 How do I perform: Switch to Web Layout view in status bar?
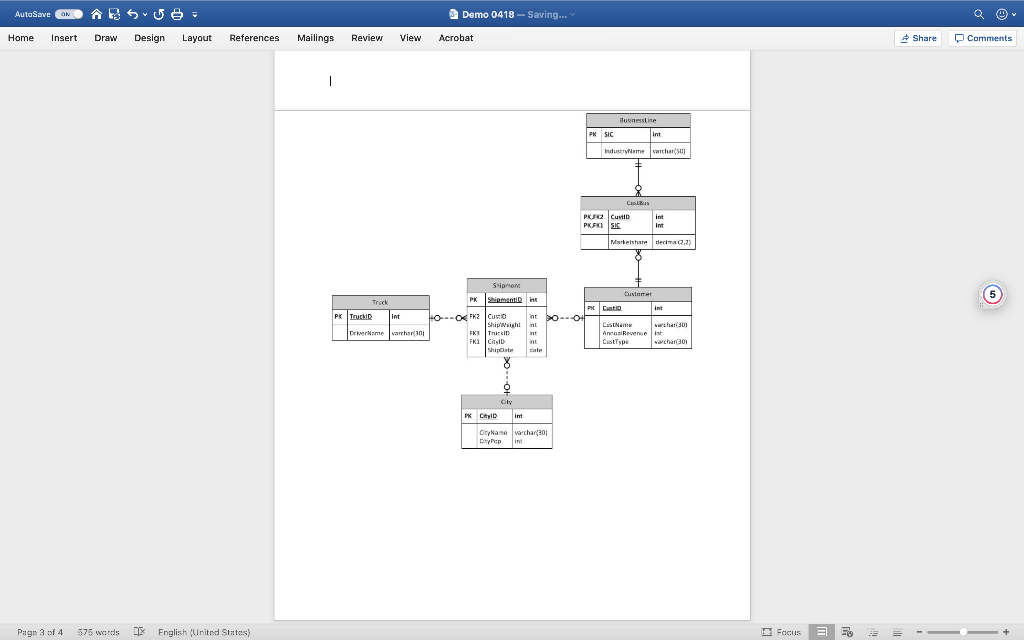[x=845, y=632]
